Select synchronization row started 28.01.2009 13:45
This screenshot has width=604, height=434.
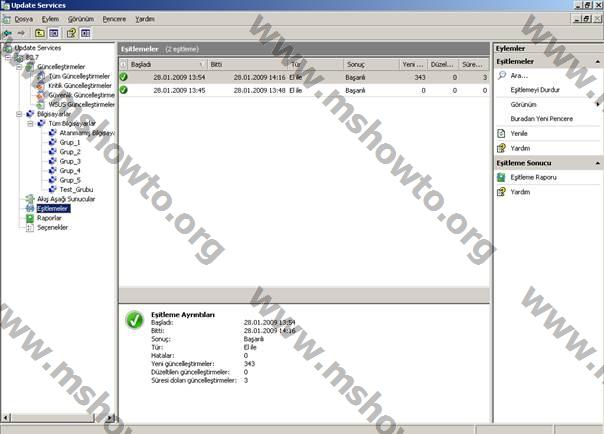pyautogui.click(x=304, y=90)
